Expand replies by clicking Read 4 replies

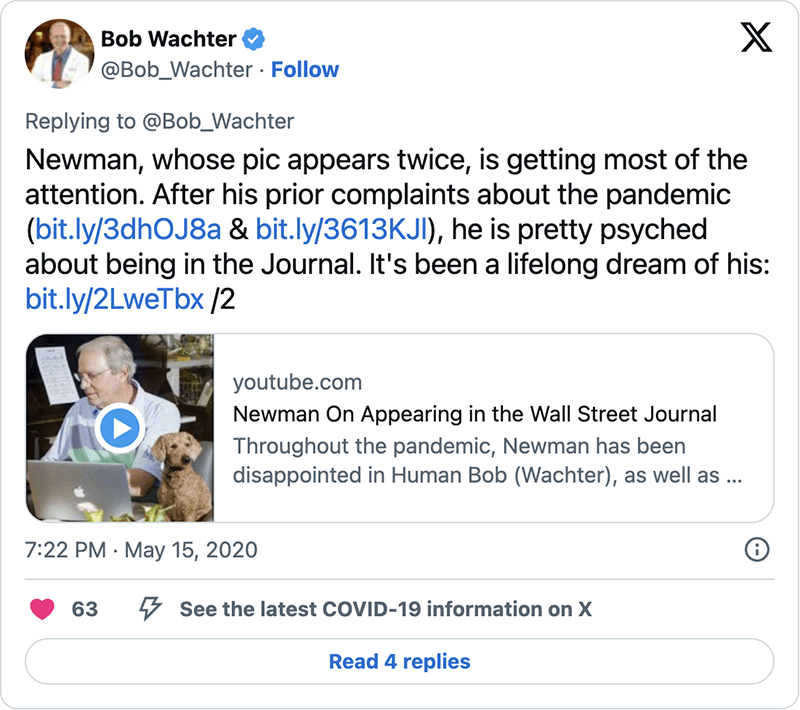[399, 661]
